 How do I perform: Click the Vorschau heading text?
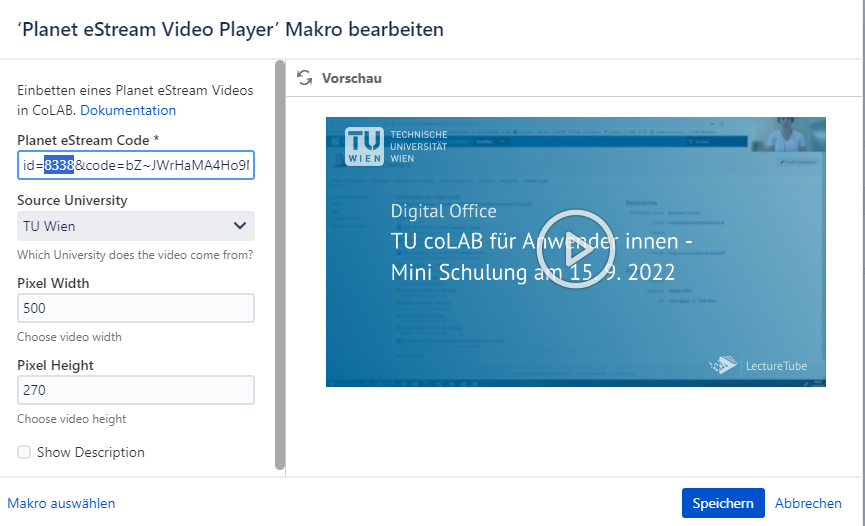tap(351, 78)
